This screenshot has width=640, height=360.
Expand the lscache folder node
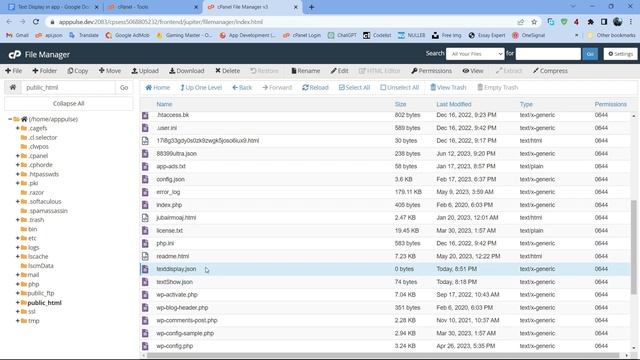18,256
